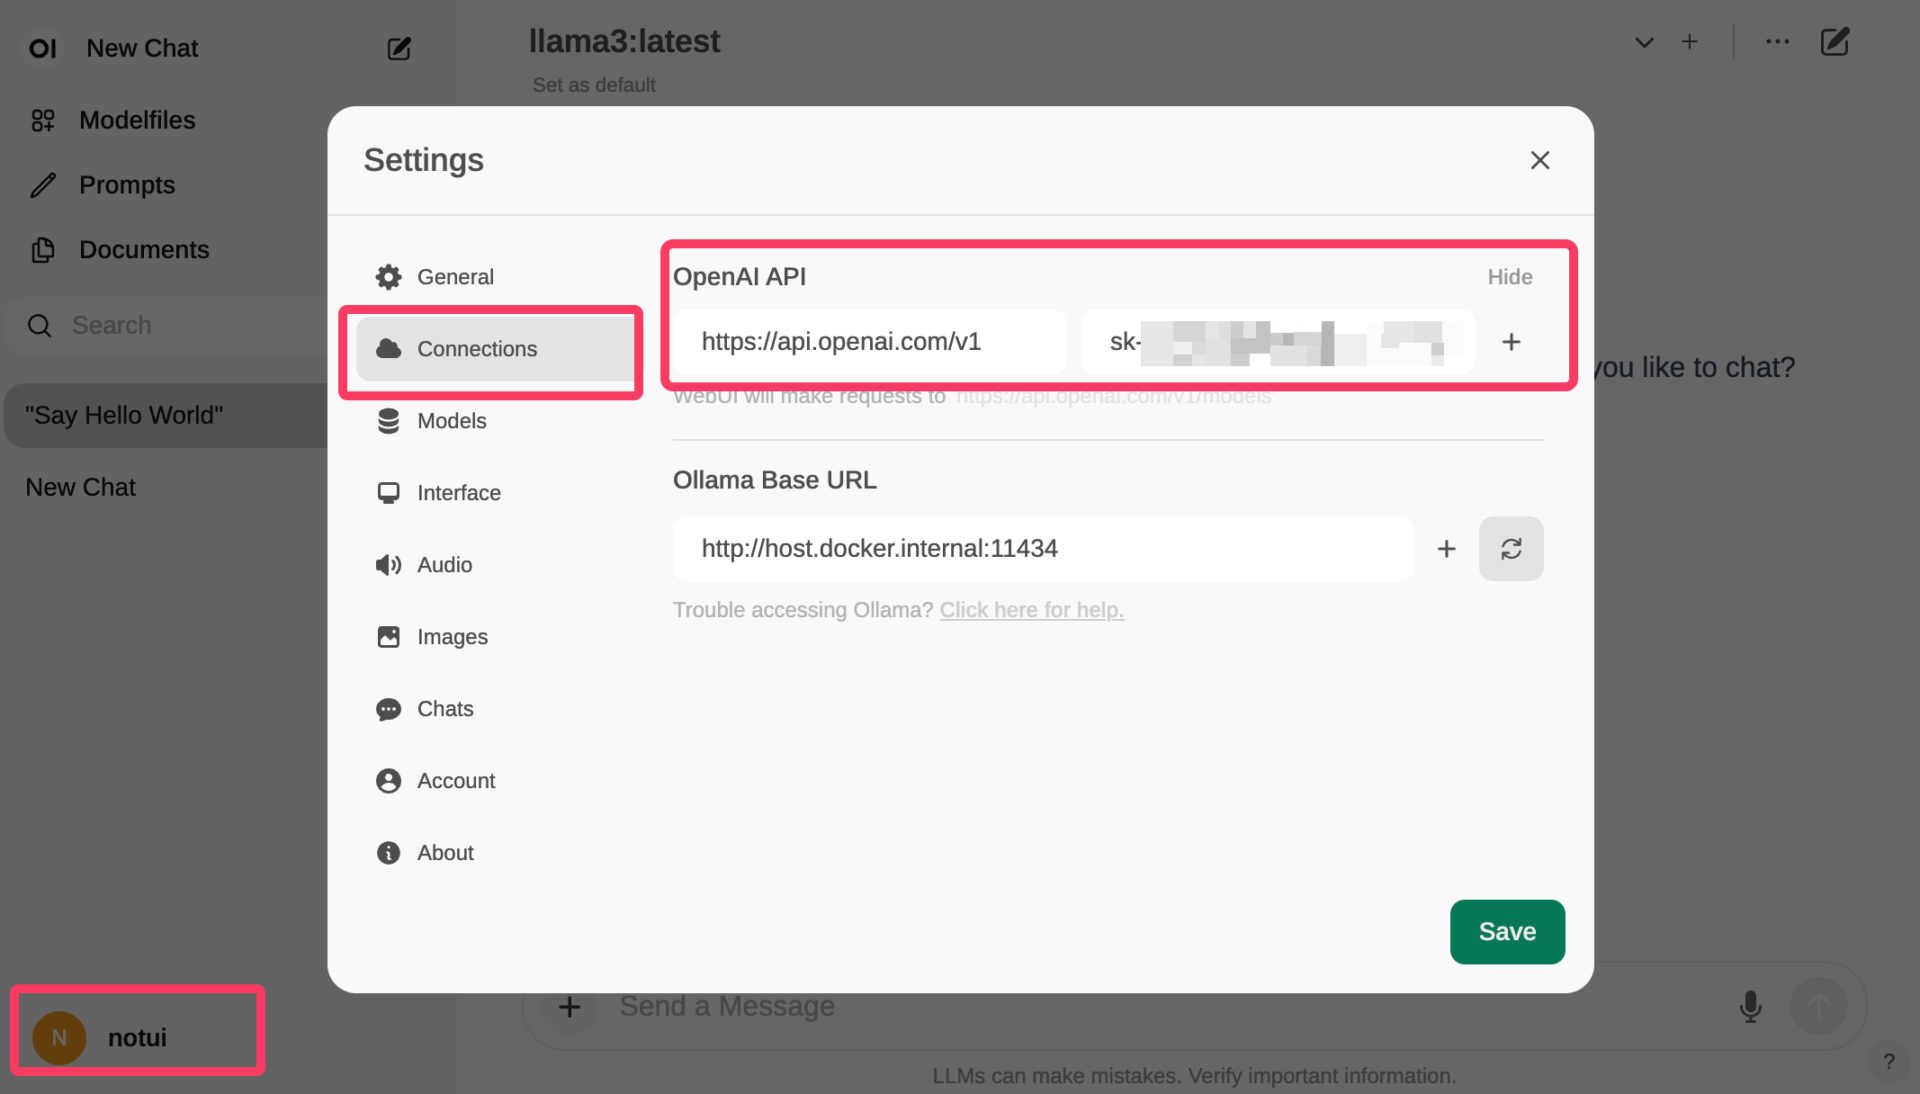
Task: Go to the Interface settings tab
Action: 458,493
